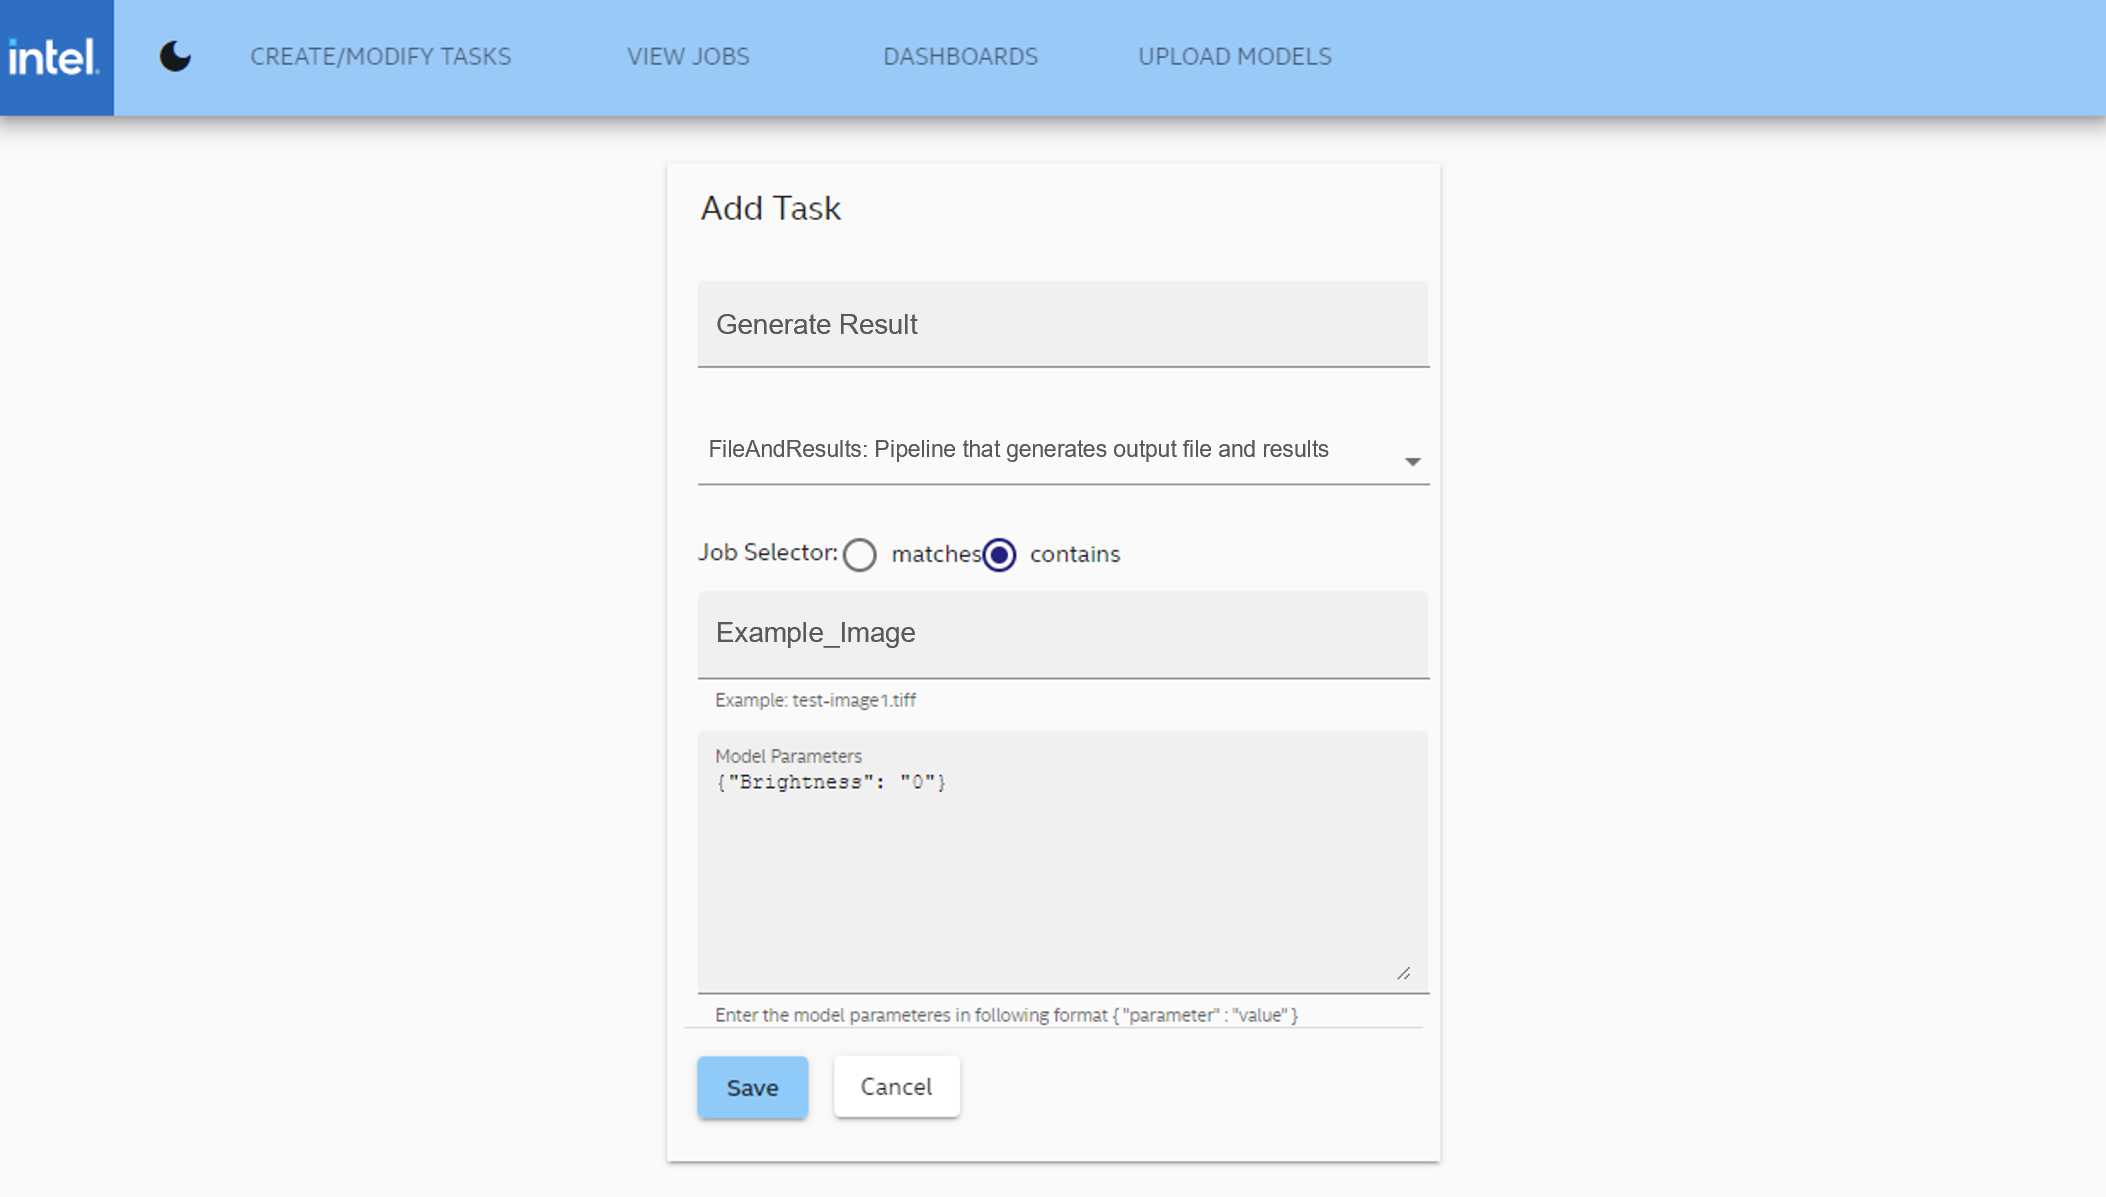Open Create/Modify Tasks menu

pos(380,56)
